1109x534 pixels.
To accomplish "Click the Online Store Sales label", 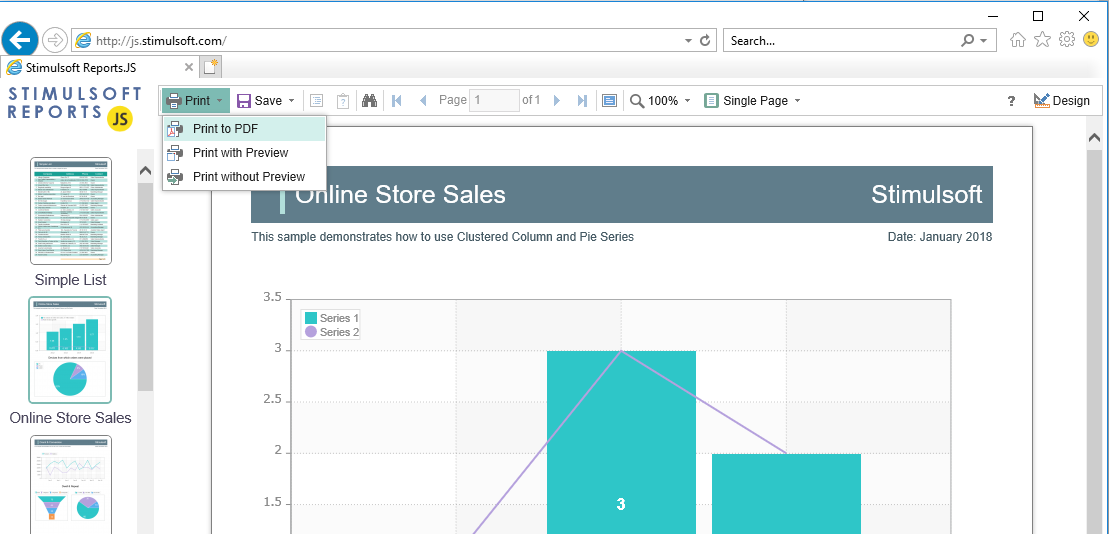I will tap(71, 418).
